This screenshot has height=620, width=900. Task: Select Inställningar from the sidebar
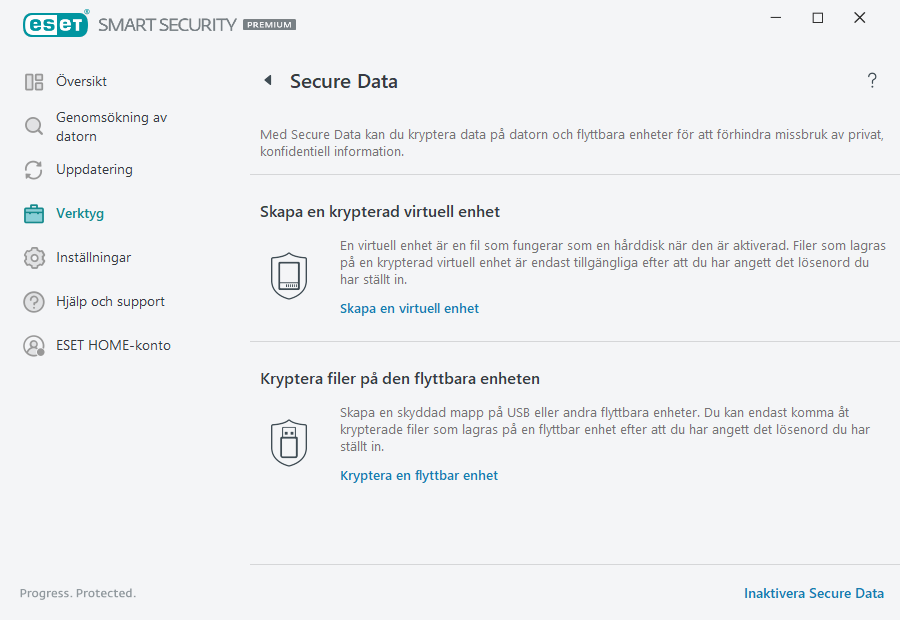92,257
